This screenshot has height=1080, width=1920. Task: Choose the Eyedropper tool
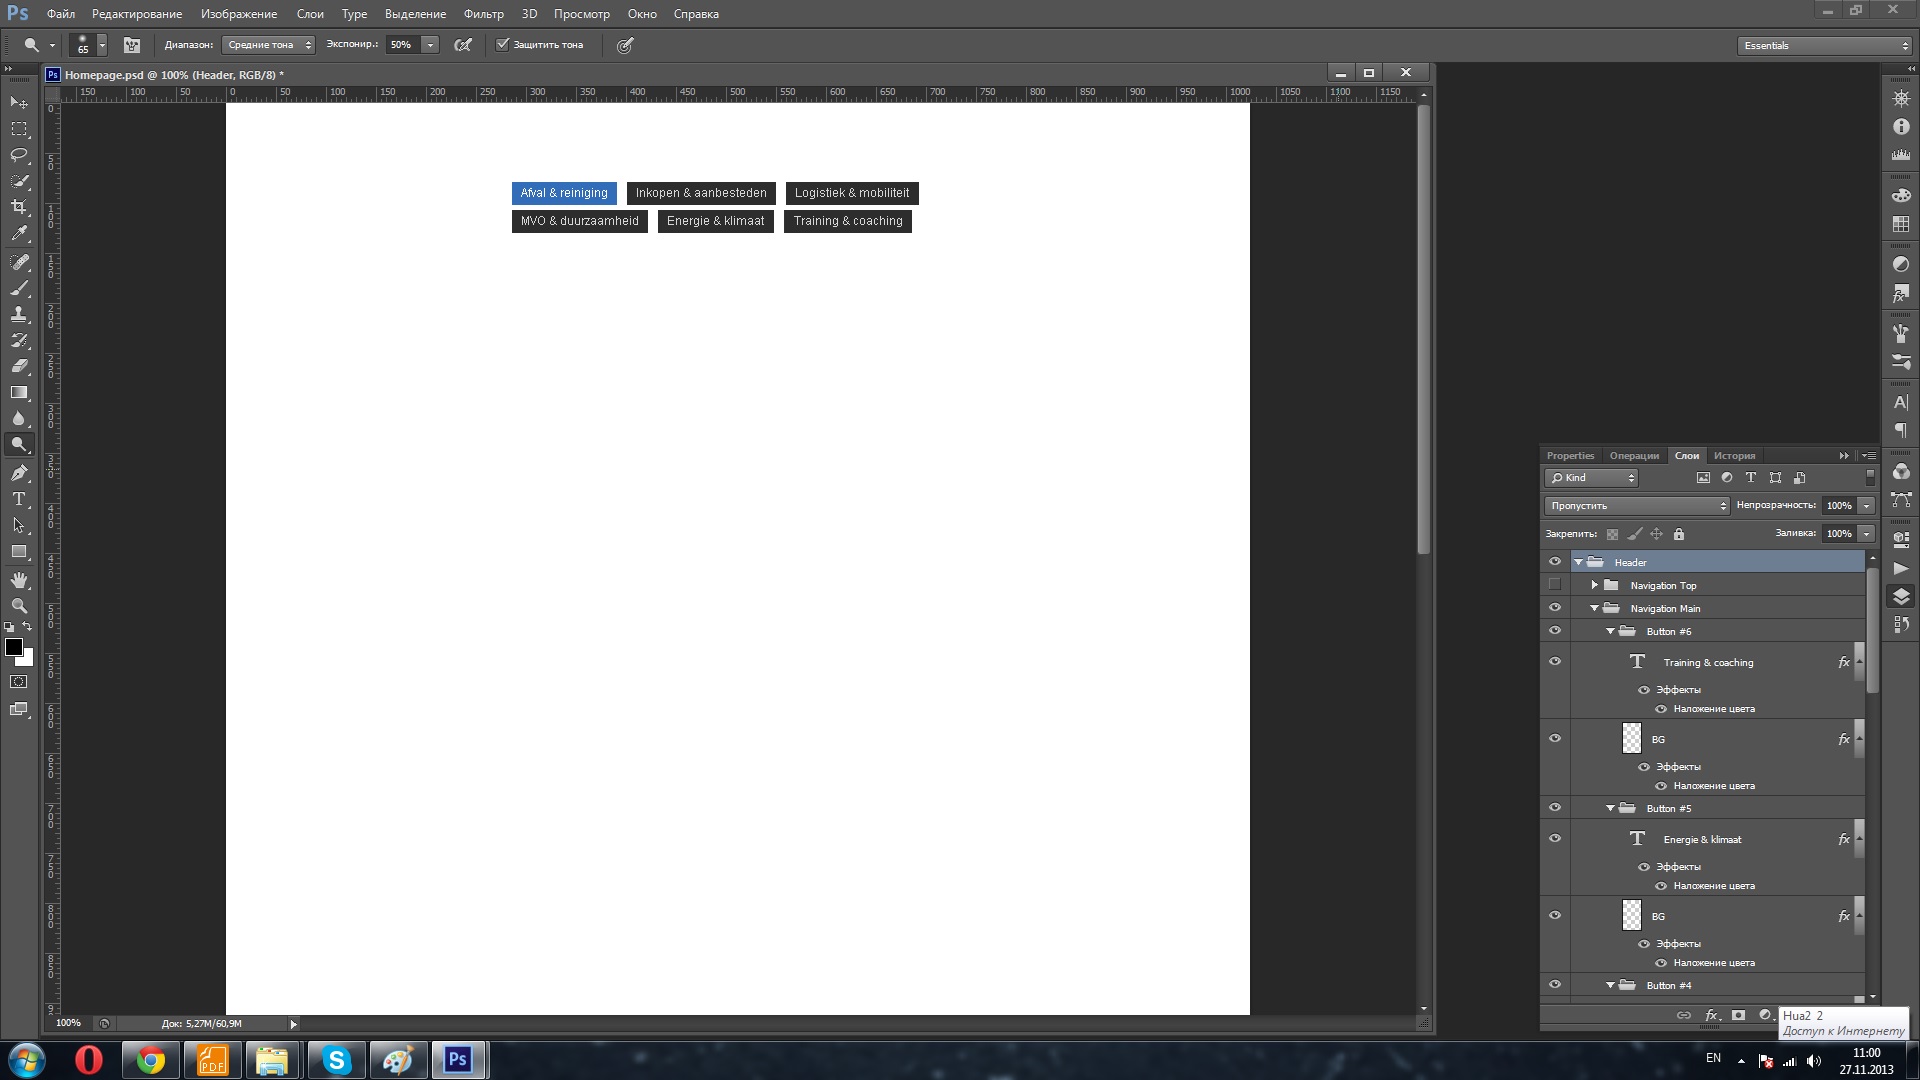(19, 234)
